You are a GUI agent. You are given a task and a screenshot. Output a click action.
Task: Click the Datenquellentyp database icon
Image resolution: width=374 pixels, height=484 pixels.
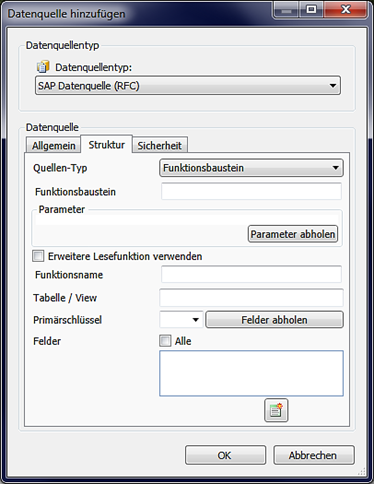coord(43,67)
